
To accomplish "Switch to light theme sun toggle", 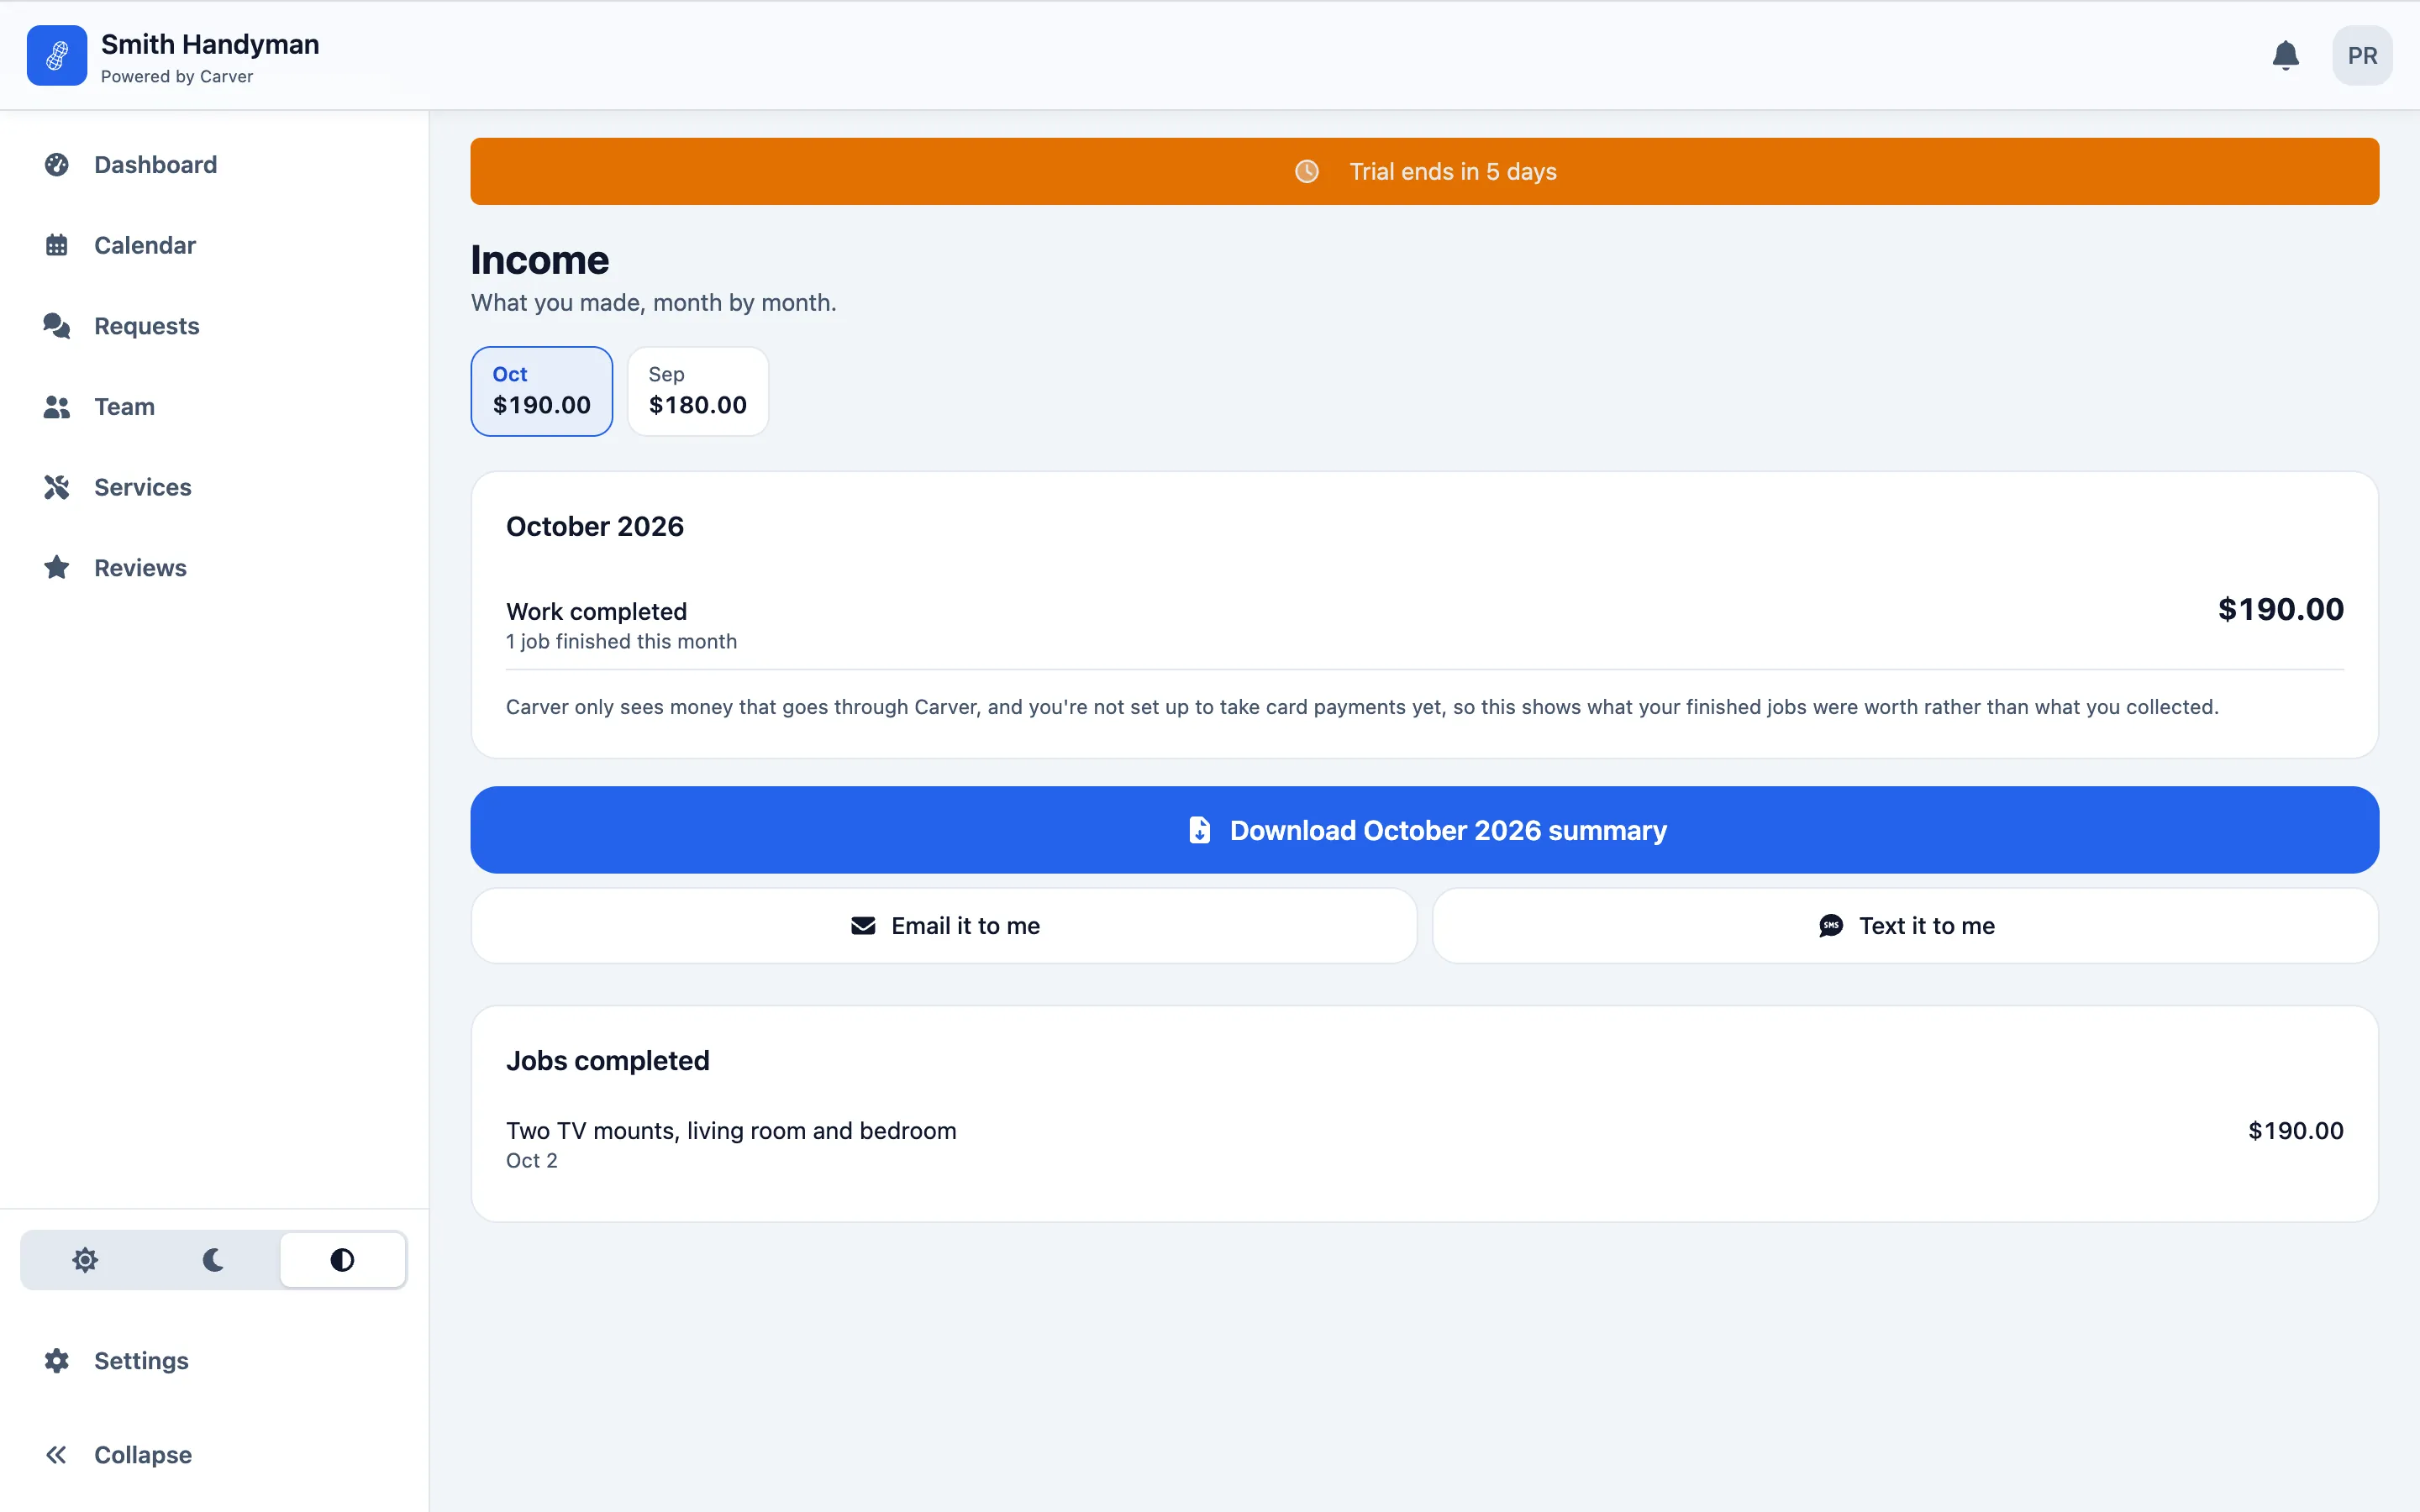I will pyautogui.click(x=85, y=1260).
